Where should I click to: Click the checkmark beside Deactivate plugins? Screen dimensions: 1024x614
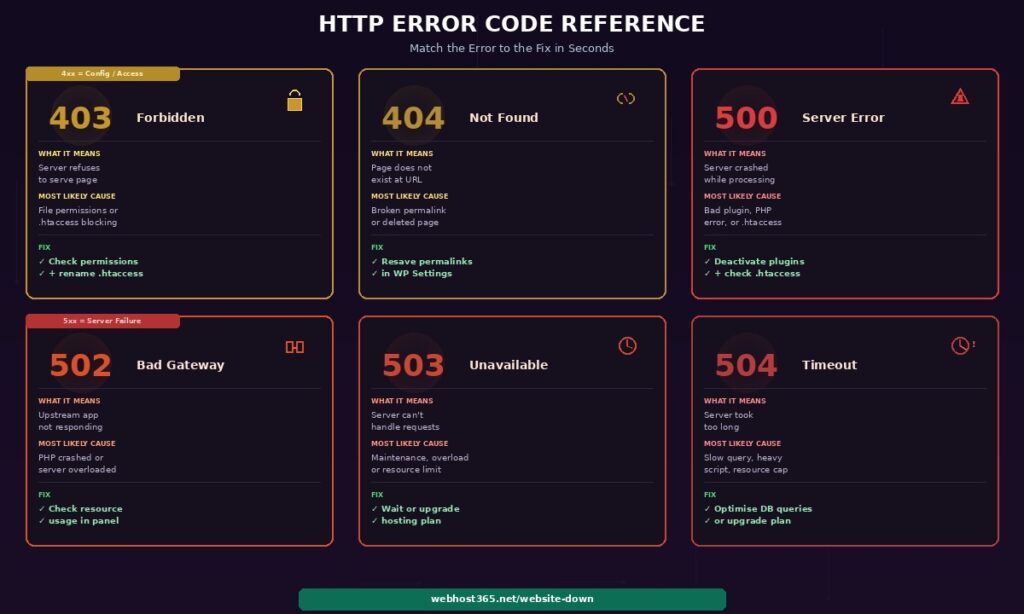[x=706, y=261]
